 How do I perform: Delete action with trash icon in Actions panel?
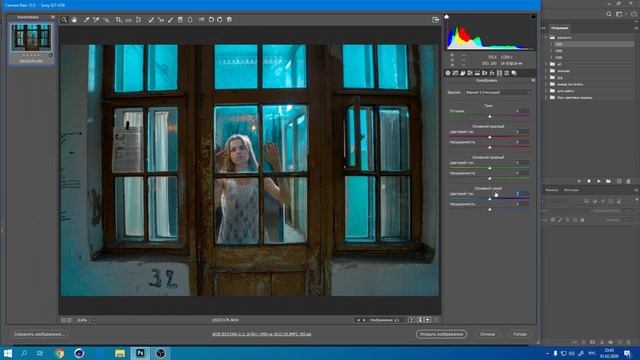click(x=629, y=181)
